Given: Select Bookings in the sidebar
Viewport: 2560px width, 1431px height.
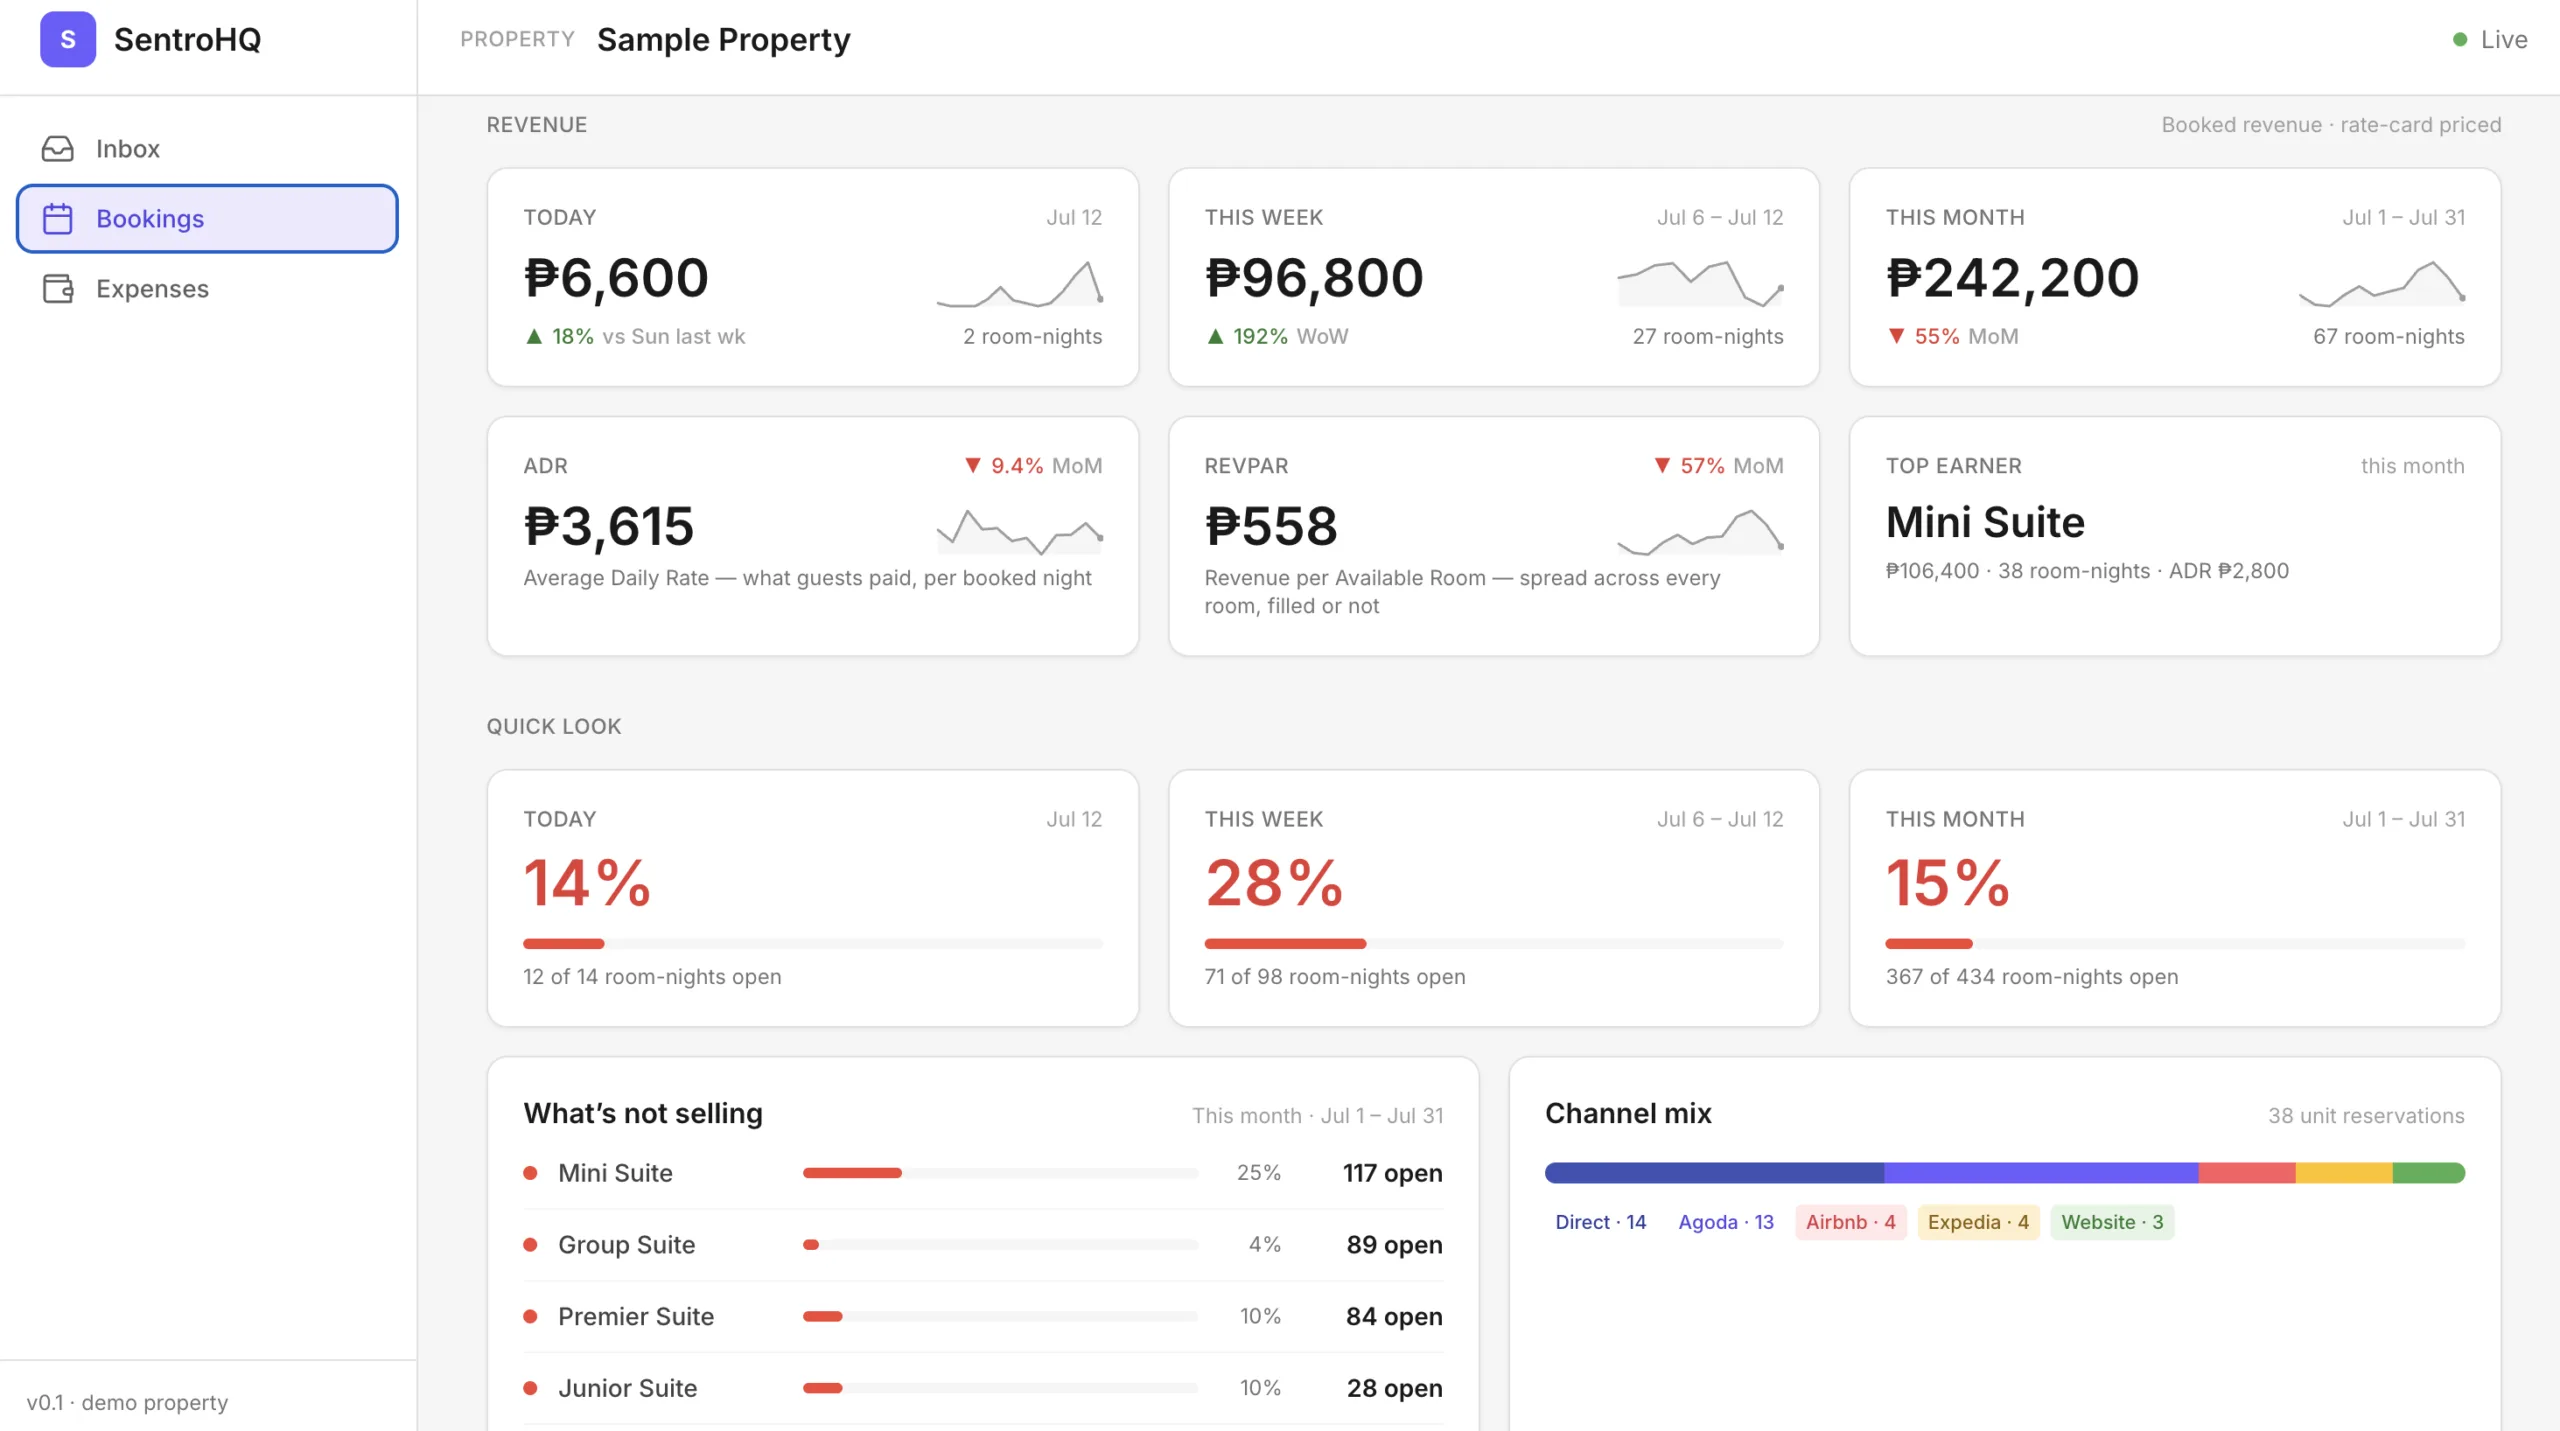Looking at the screenshot, I should click(207, 219).
